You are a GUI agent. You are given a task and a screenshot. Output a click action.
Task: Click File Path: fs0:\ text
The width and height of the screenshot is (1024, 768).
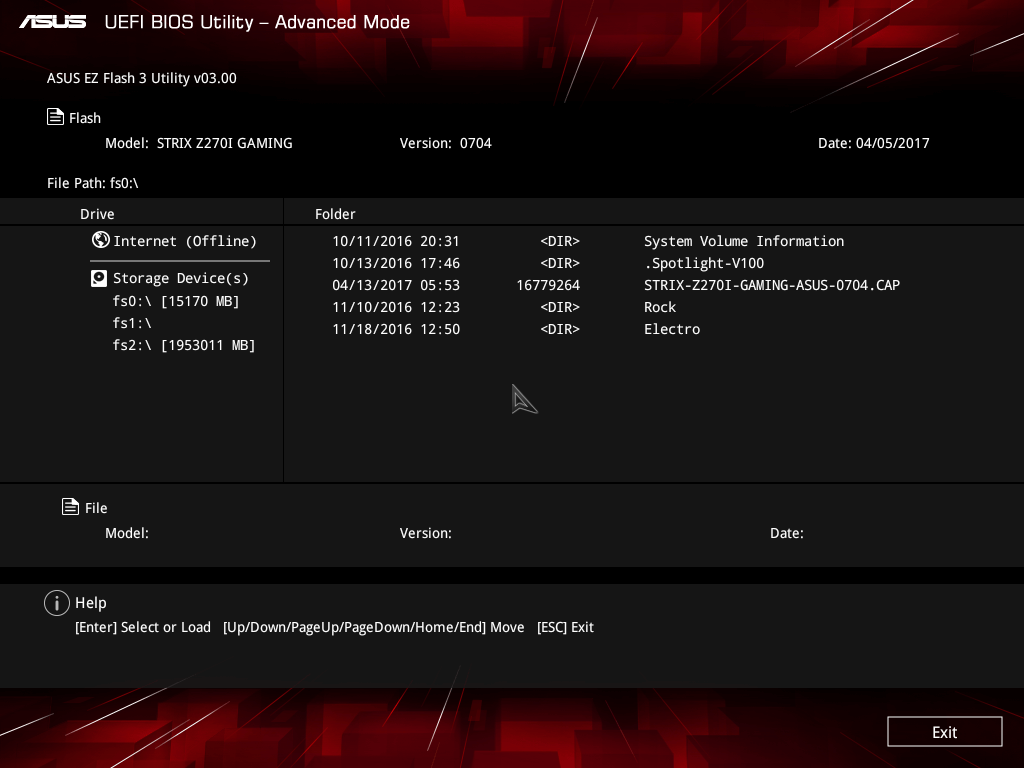point(93,183)
